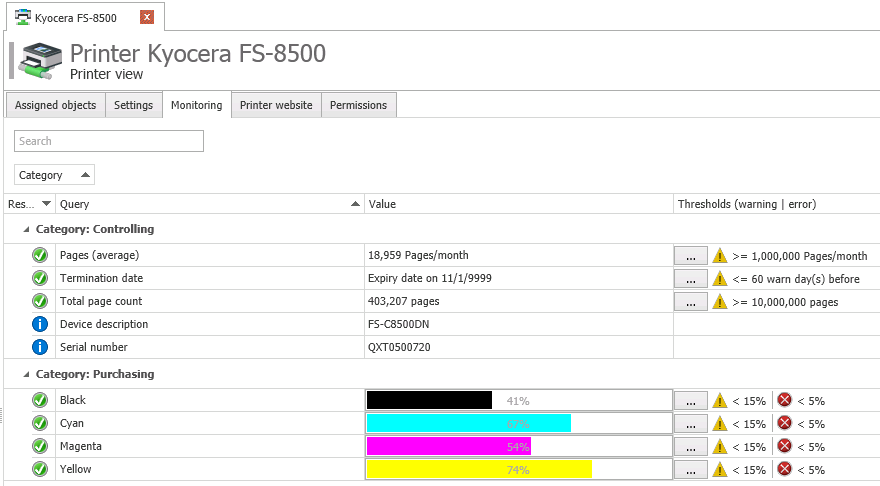880x486 pixels.
Task: Click the green check icon for Yellow toner
Action: click(x=40, y=469)
